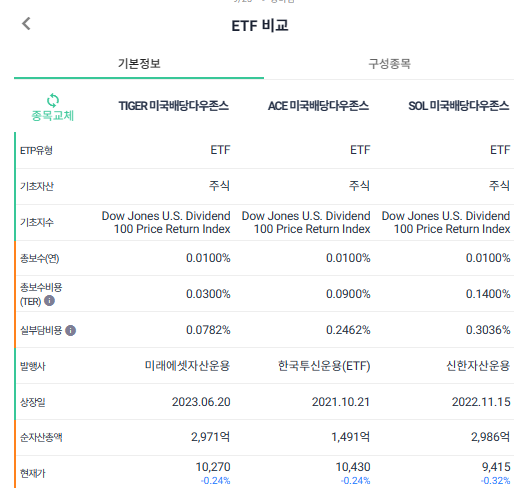Select the 기초자산 row label
The height and width of the screenshot is (488, 523).
point(37,186)
